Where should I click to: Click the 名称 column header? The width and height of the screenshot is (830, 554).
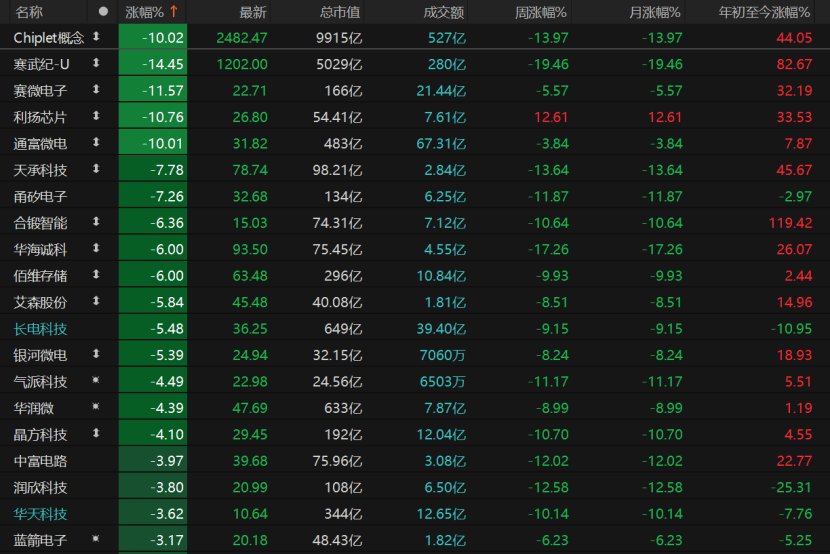(29, 12)
